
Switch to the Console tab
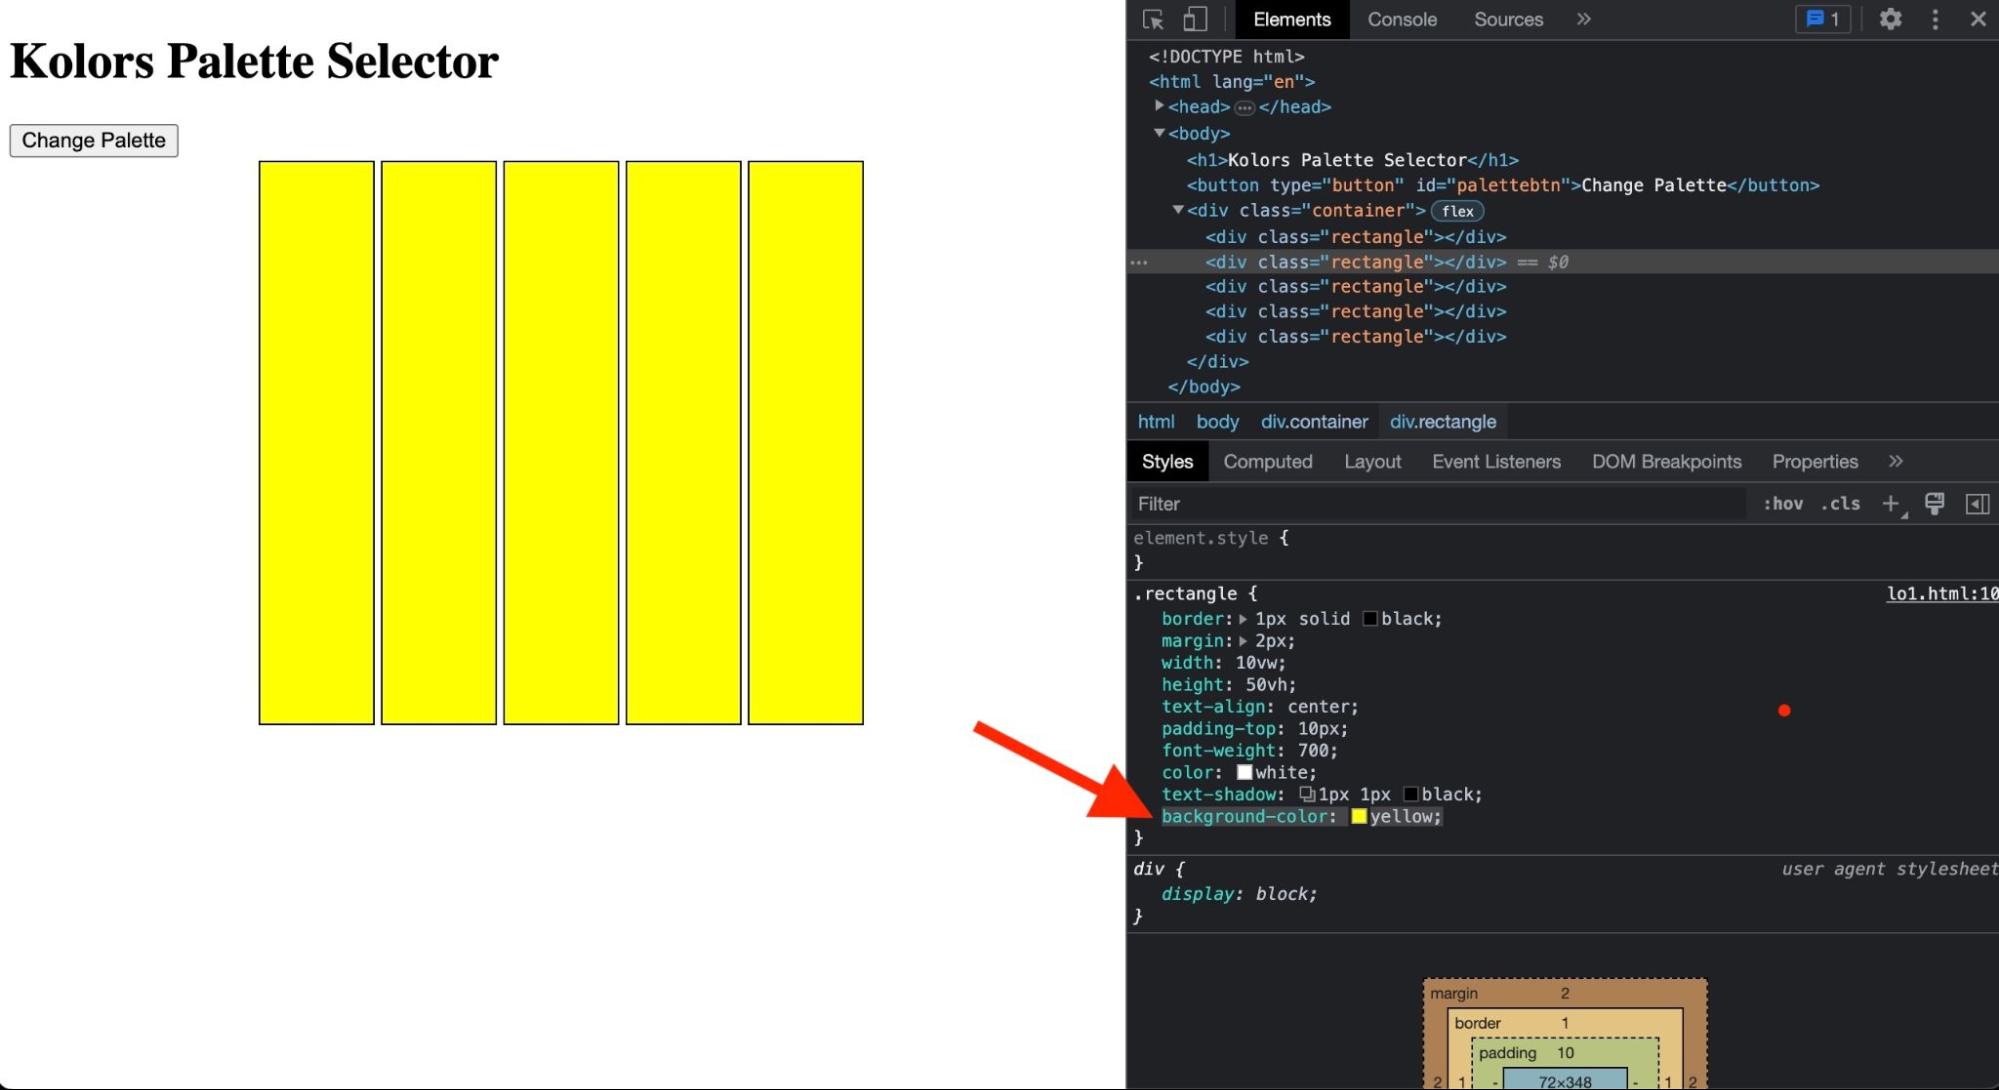pos(1401,19)
